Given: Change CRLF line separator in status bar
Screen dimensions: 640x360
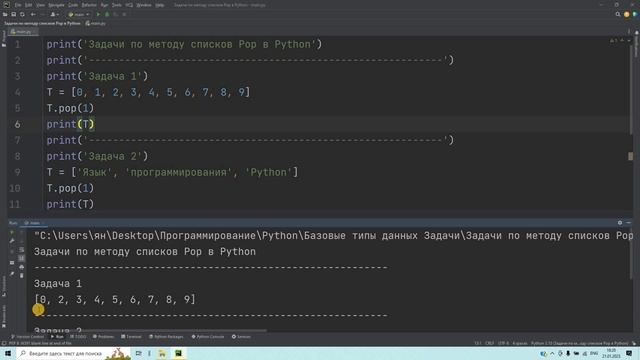Looking at the screenshot, I should pyautogui.click(x=489, y=343).
